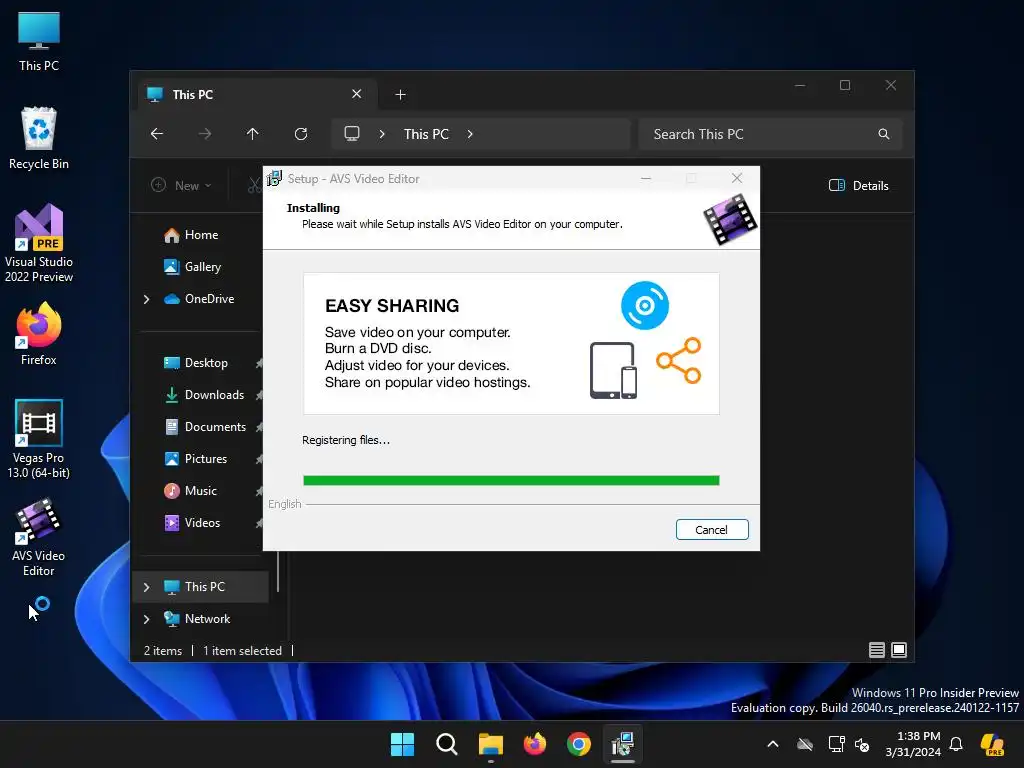Image resolution: width=1024 pixels, height=768 pixels.
Task: Open the Windows Start menu
Action: point(402,744)
